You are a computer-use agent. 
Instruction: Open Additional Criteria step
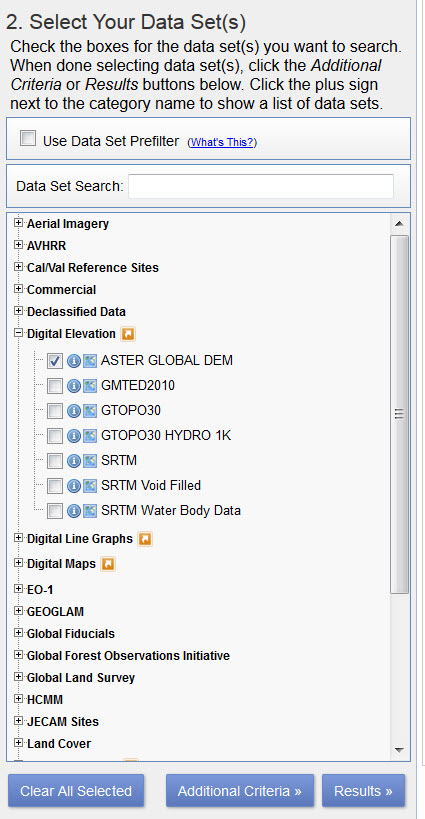point(240,791)
